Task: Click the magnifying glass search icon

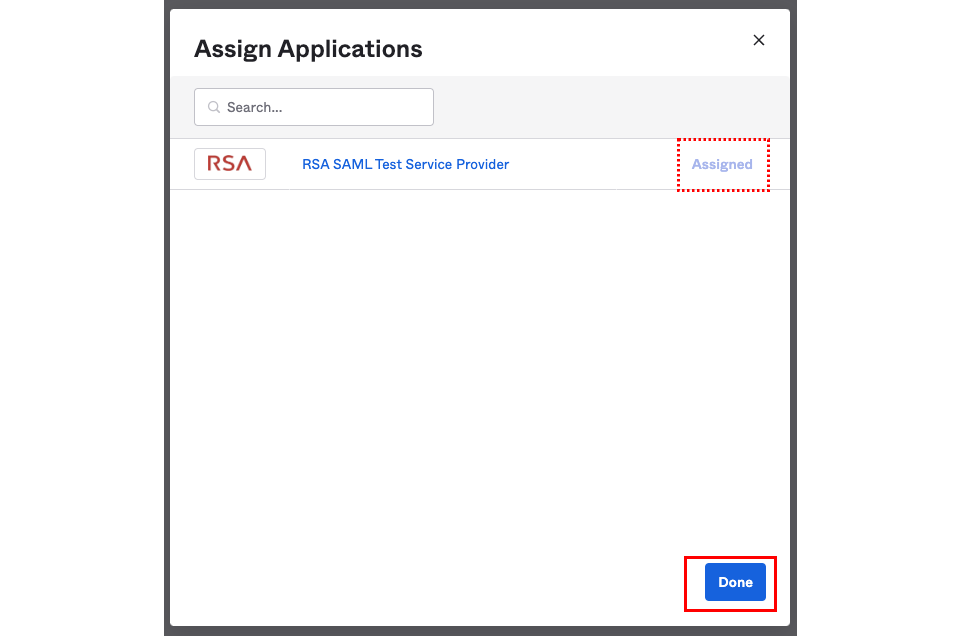Action: tap(214, 107)
